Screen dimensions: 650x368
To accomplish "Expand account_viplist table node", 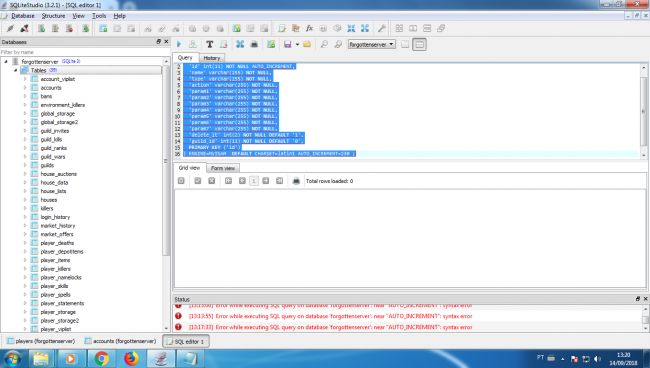I will (x=25, y=79).
